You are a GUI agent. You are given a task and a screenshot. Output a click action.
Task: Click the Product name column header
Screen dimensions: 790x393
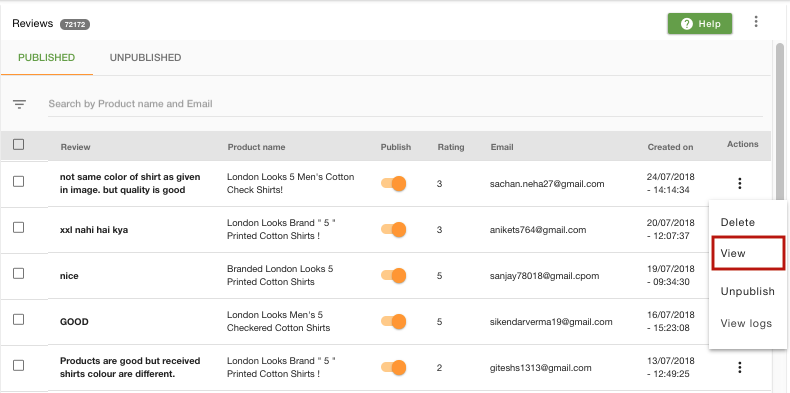(x=256, y=147)
